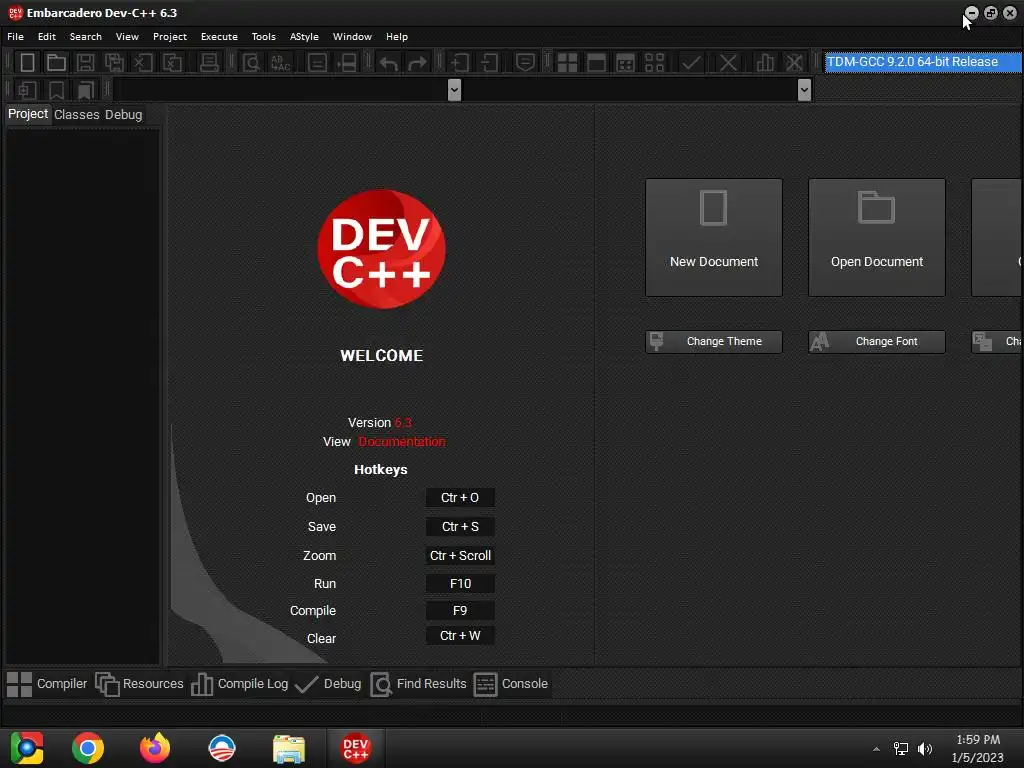Launch Google Chrome from the taskbar

click(88, 748)
